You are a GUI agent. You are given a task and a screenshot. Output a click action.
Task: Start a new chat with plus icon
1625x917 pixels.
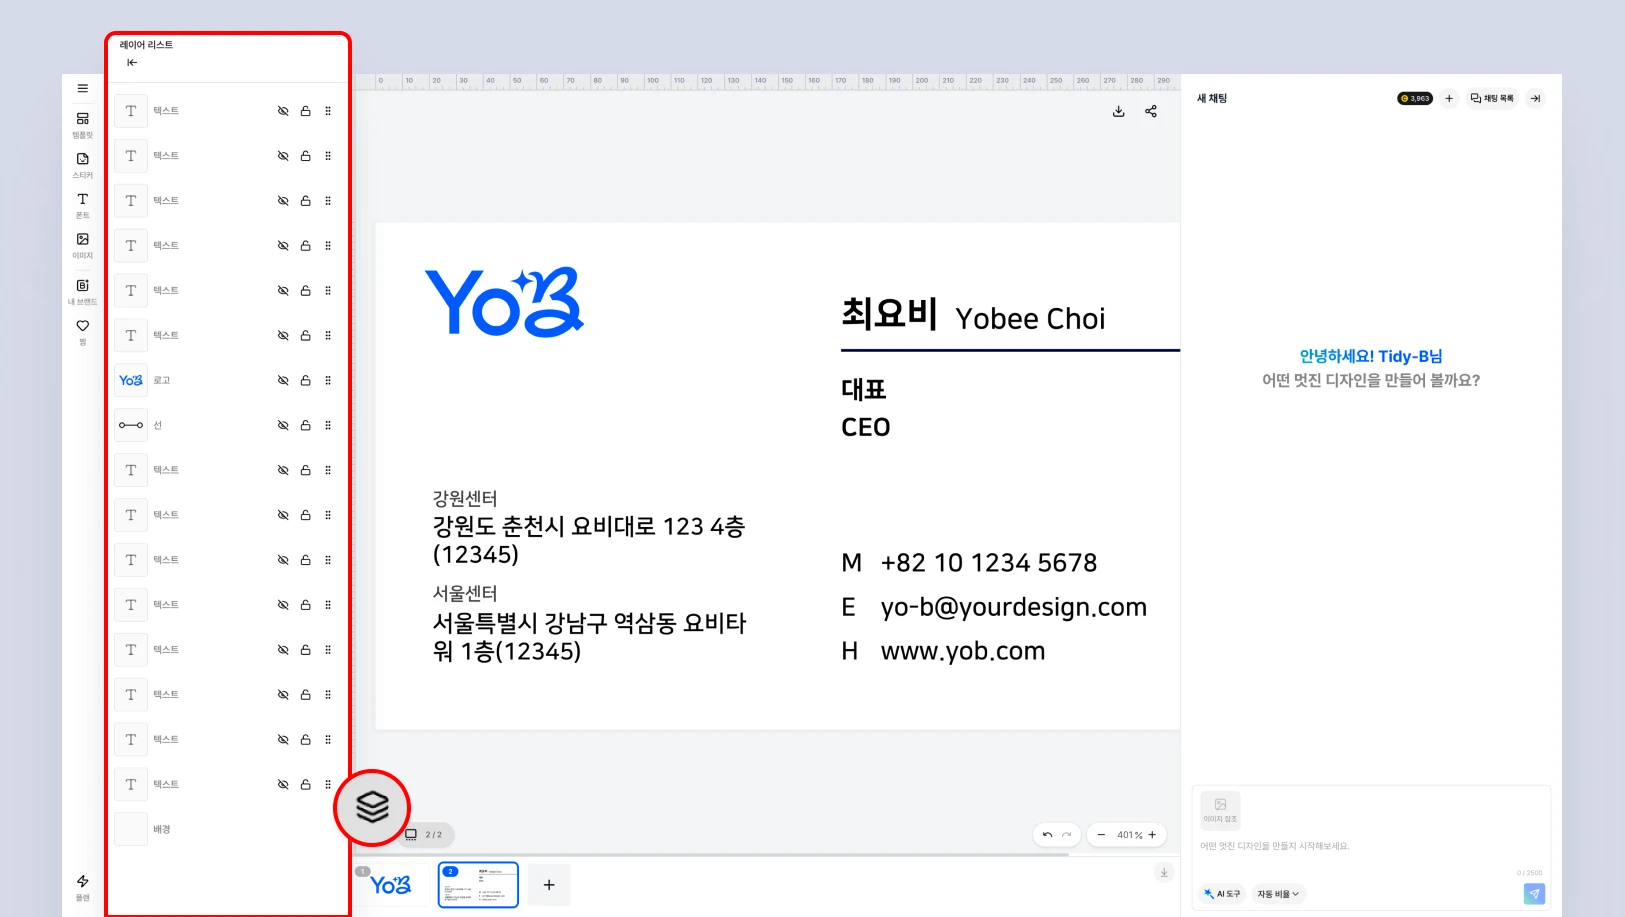(1449, 98)
